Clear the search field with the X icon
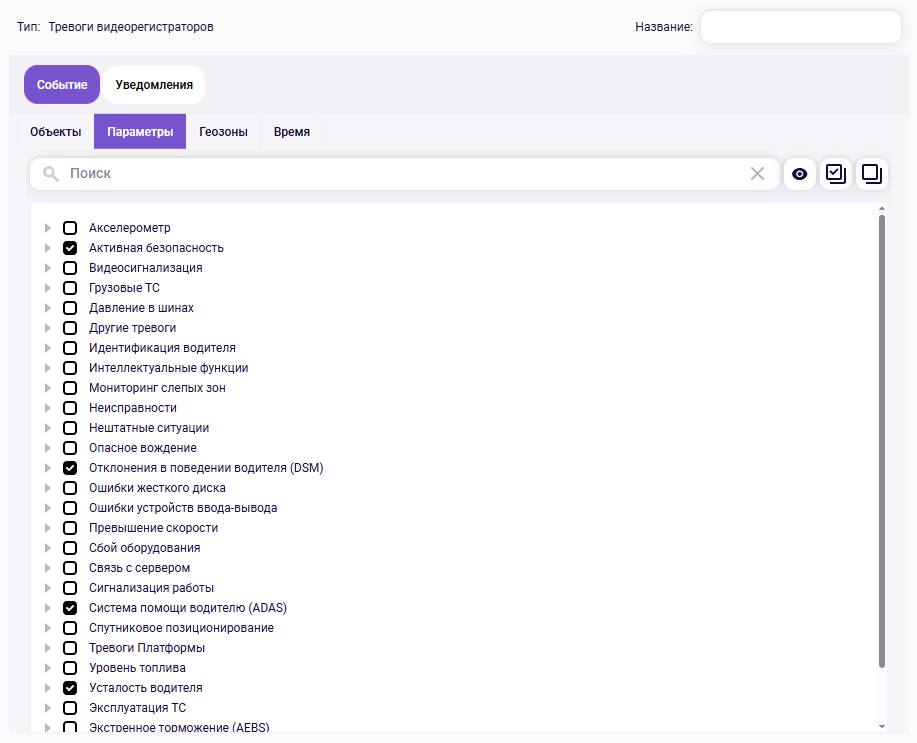 [x=757, y=174]
